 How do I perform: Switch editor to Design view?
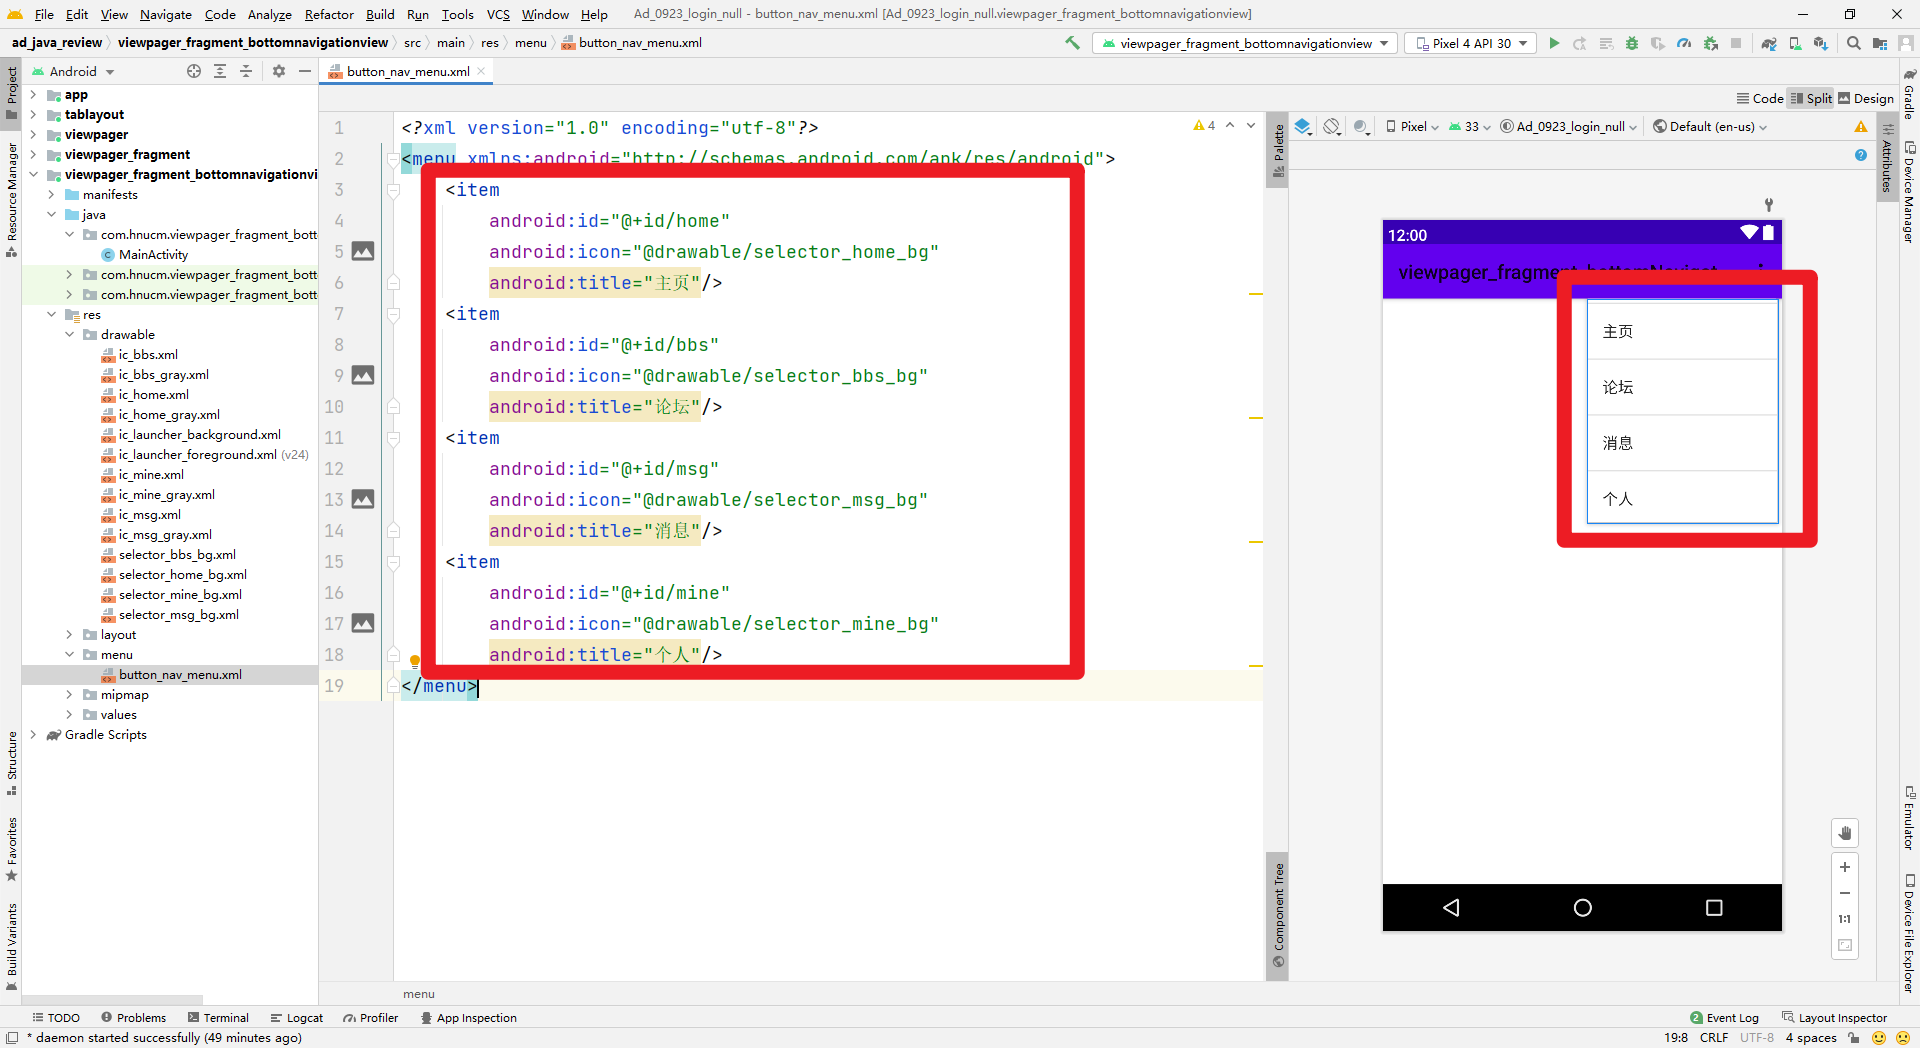click(x=1866, y=98)
